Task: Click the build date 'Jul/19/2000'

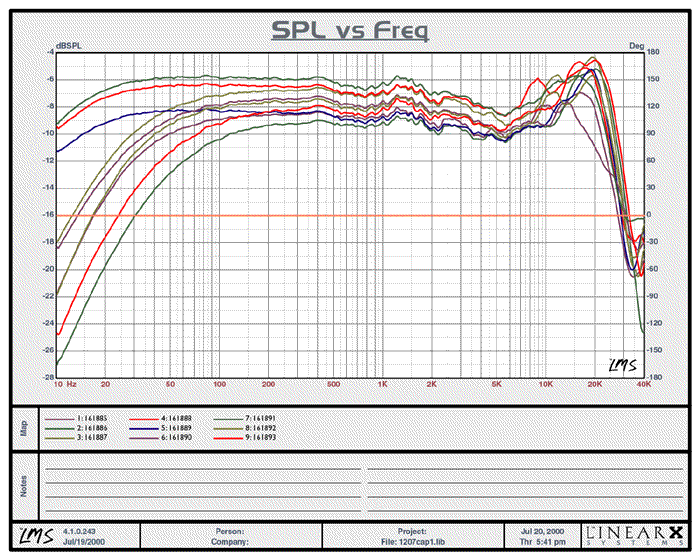Action: tap(83, 542)
